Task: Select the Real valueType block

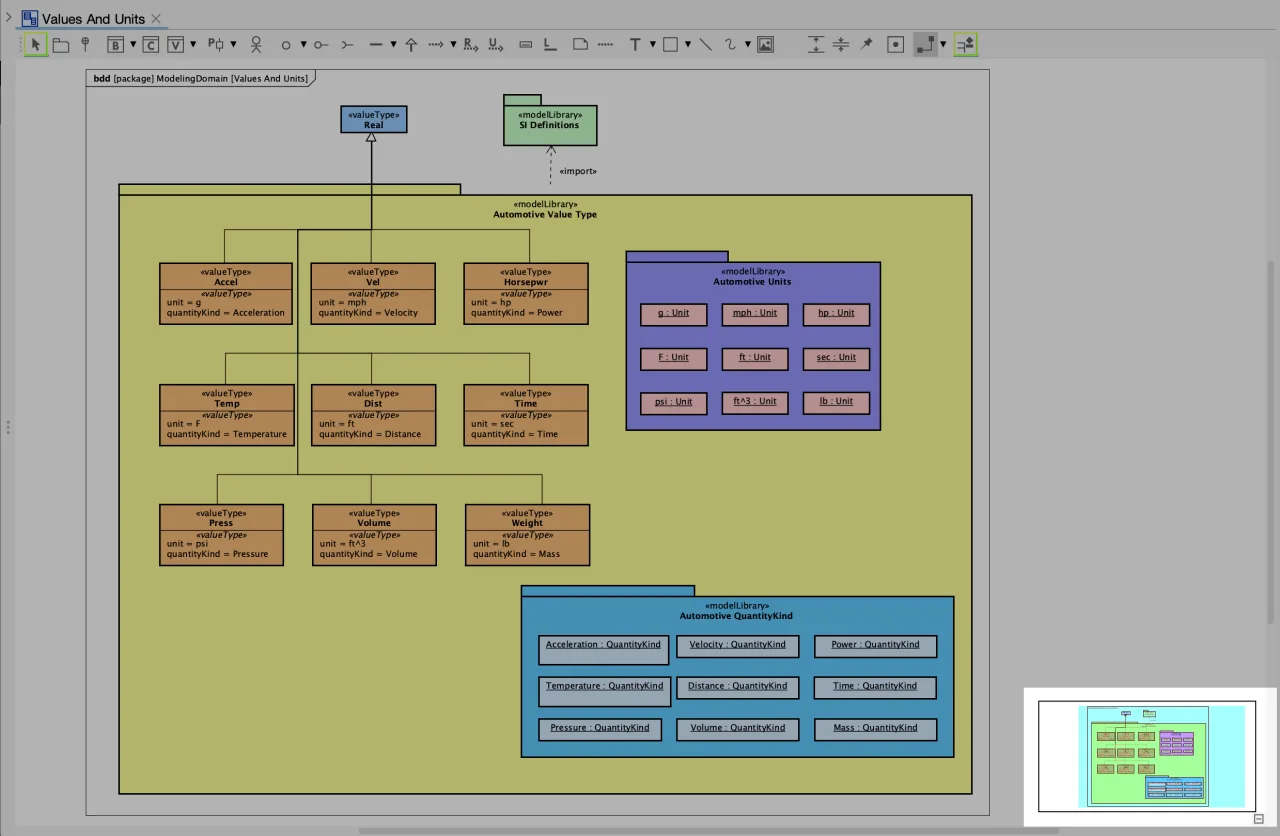Action: click(x=374, y=120)
